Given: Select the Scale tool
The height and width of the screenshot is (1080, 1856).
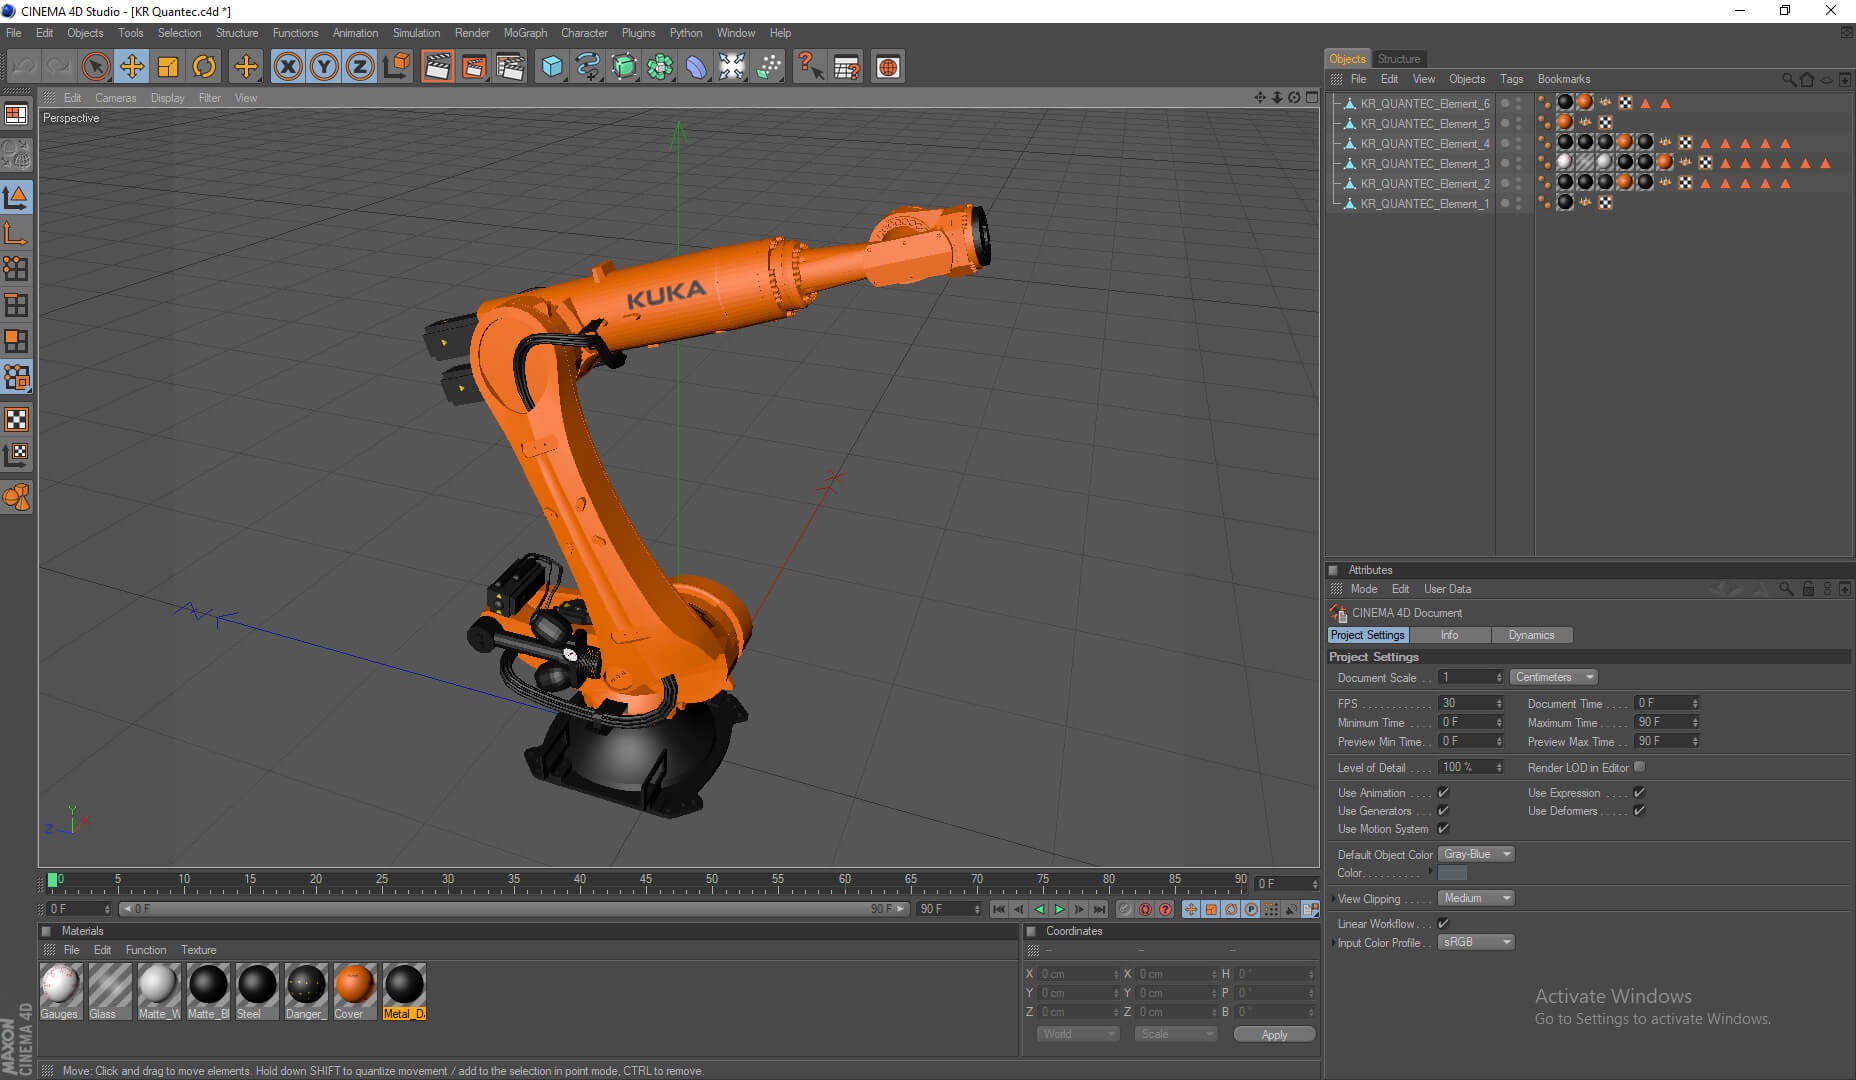Looking at the screenshot, I should [168, 67].
